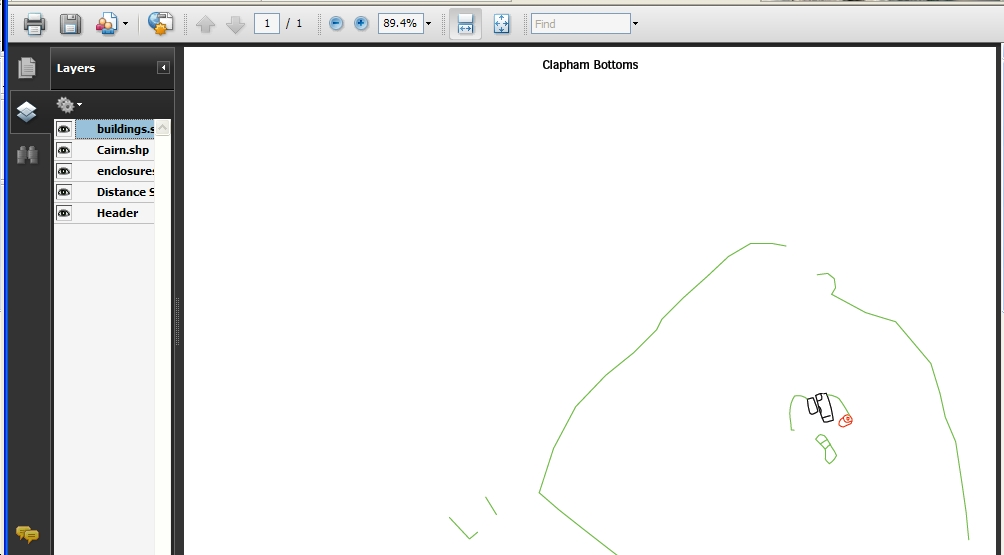Click the zoom in plus button
This screenshot has height=555, width=1004.
361,24
